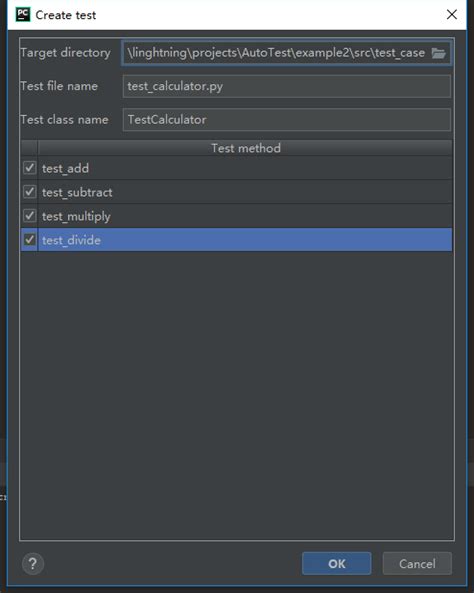Confirm with the OK button

pyautogui.click(x=336, y=564)
